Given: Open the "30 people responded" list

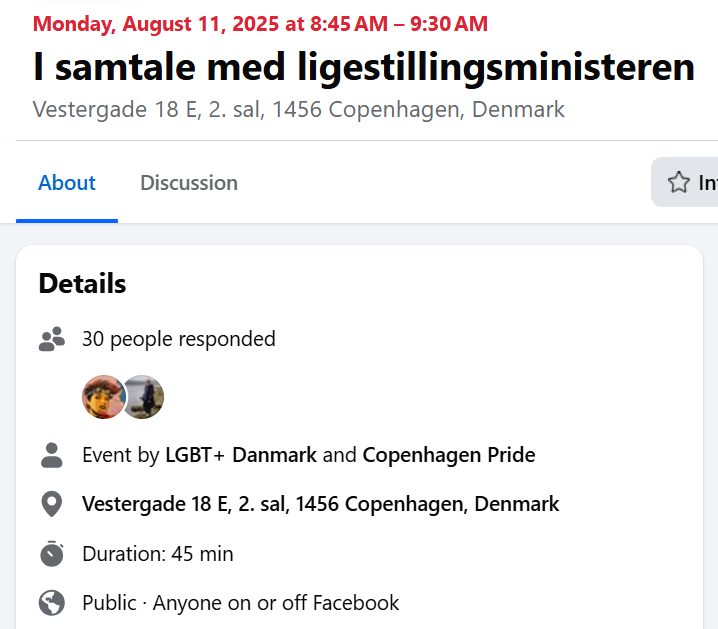Looking at the screenshot, I should (x=178, y=339).
